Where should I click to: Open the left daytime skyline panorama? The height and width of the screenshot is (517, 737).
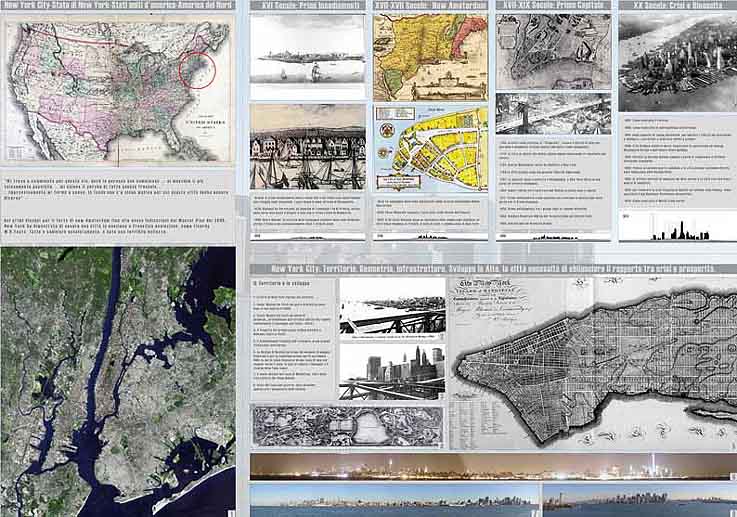395,501
